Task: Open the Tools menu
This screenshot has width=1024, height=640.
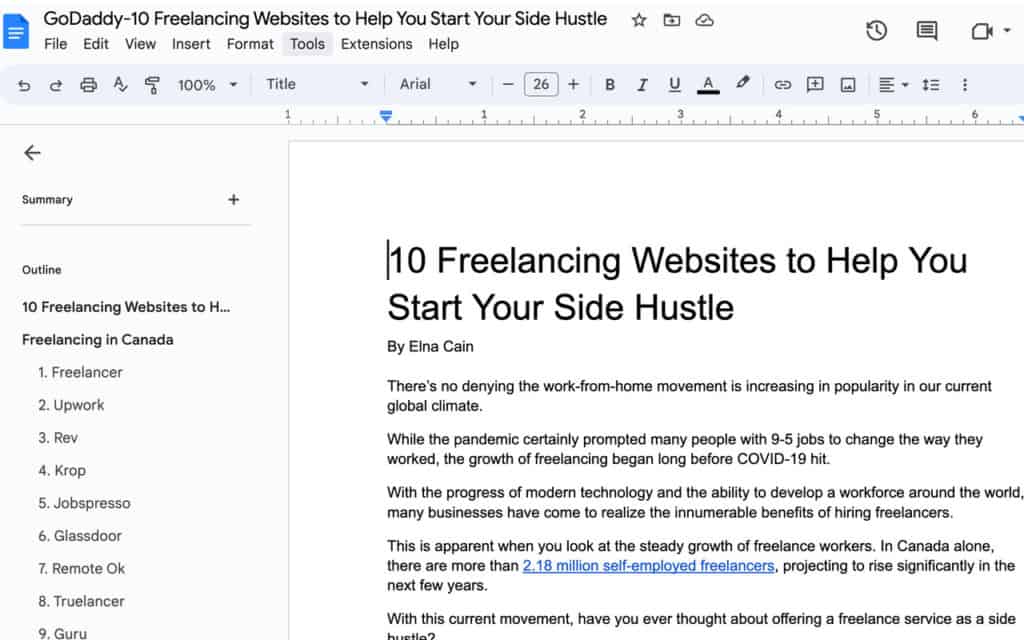Action: click(307, 44)
